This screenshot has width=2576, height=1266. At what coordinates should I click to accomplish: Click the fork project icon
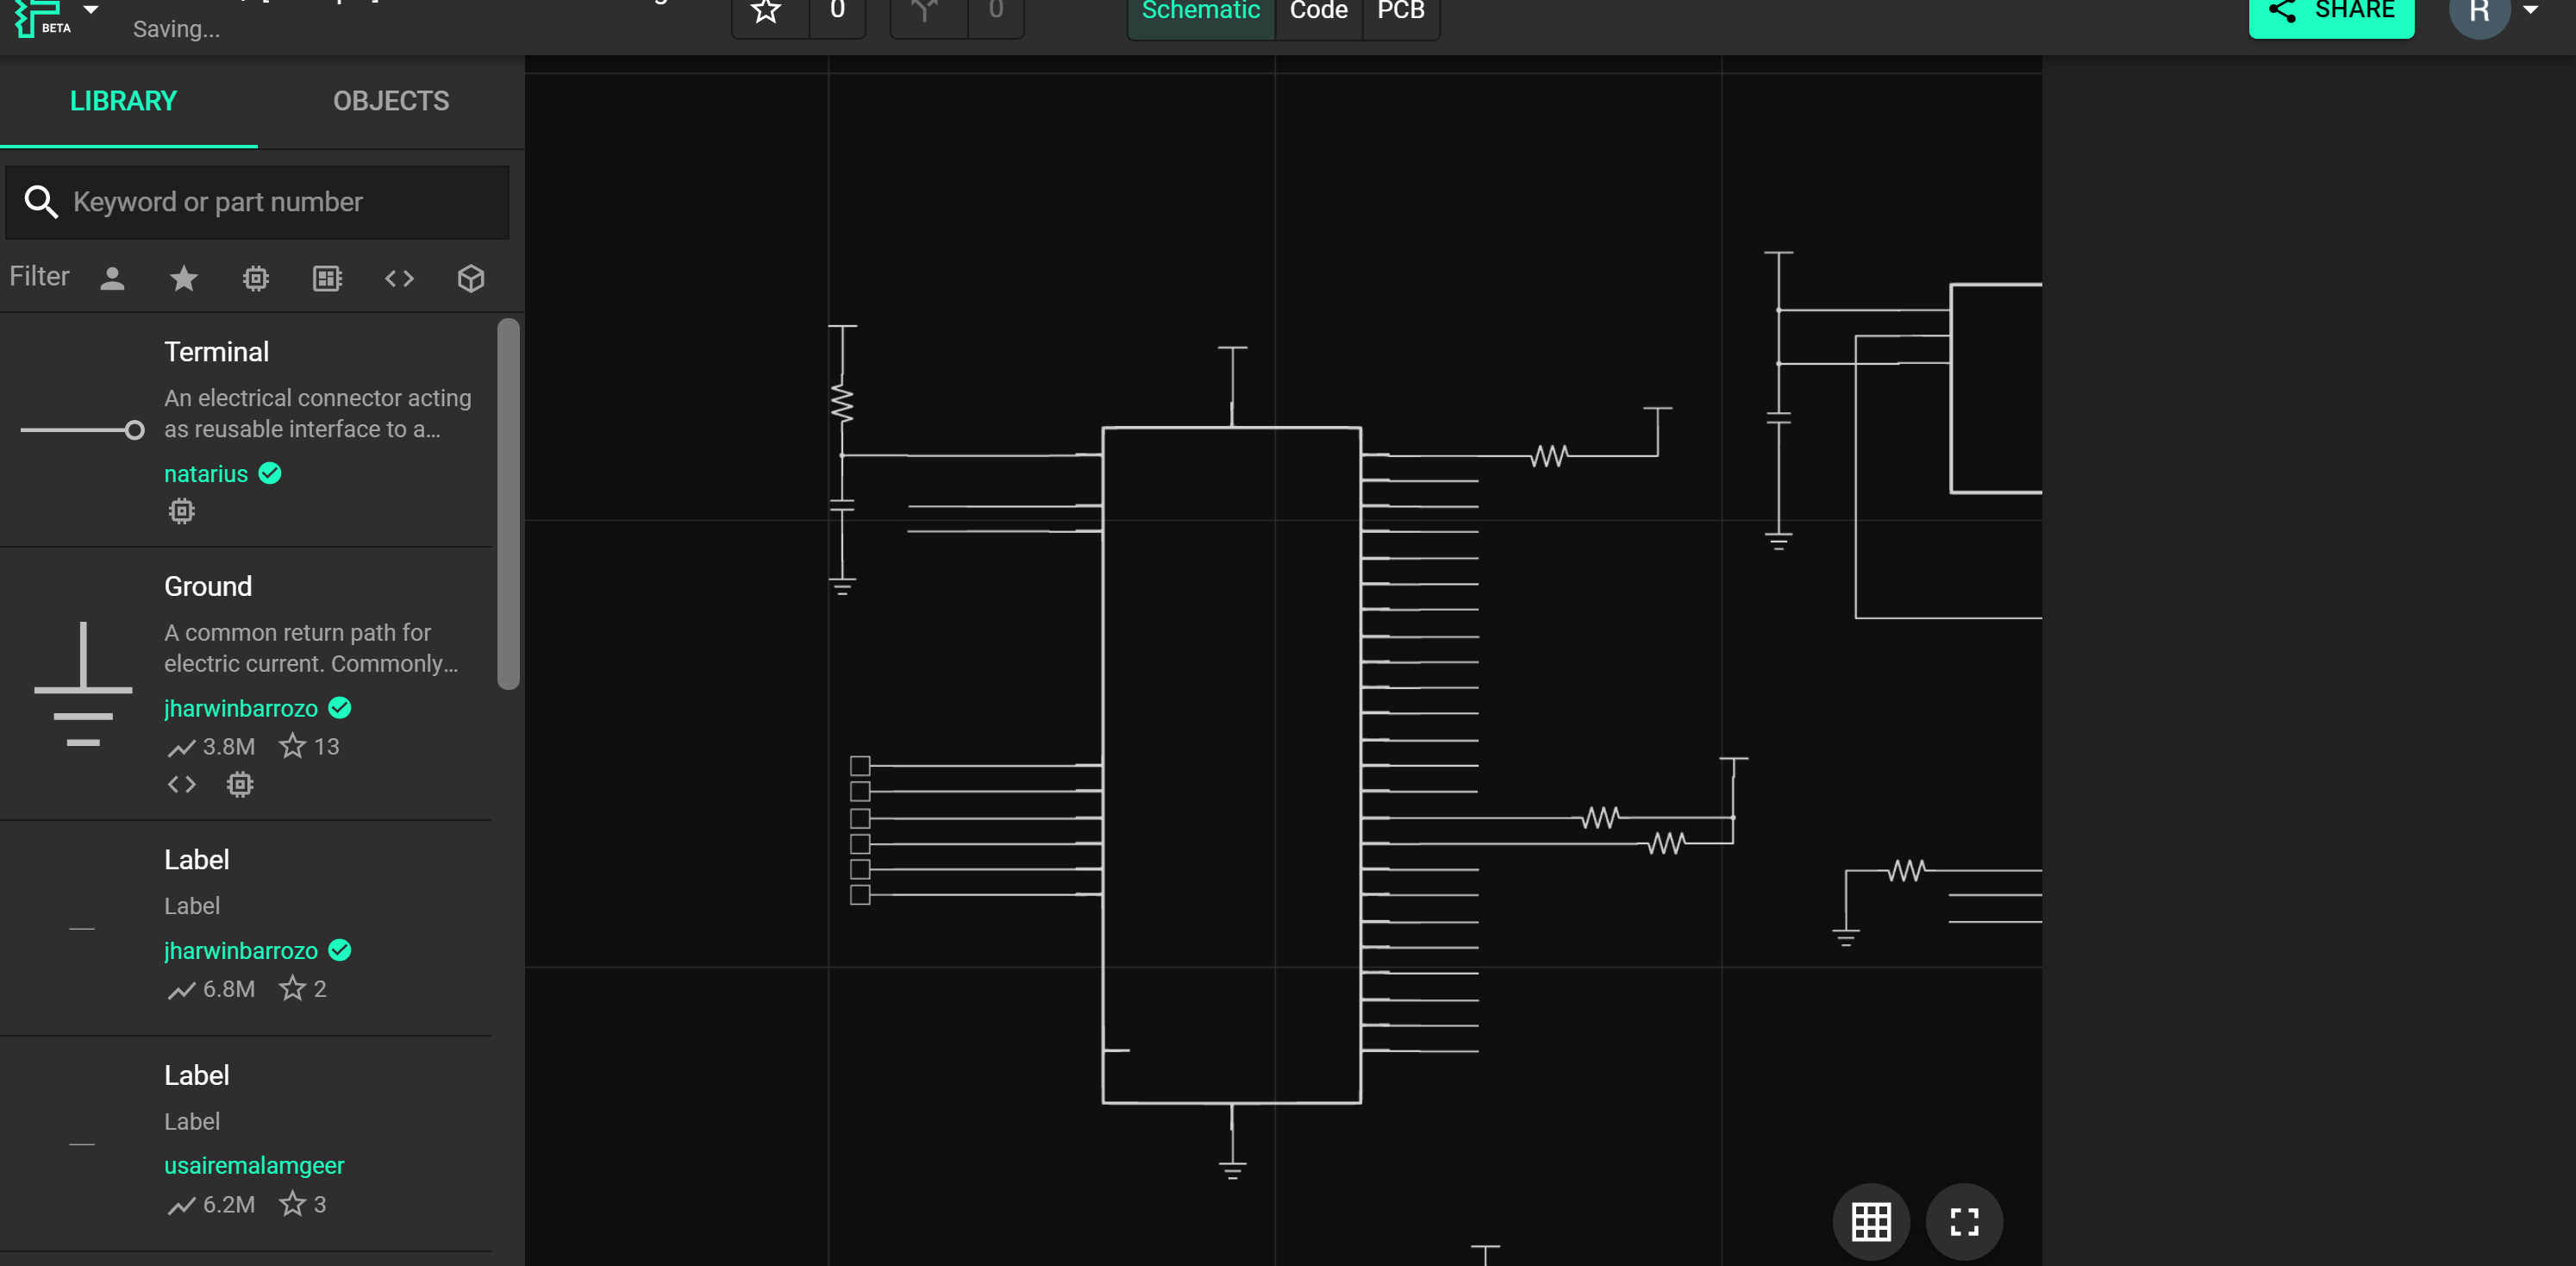pyautogui.click(x=926, y=12)
